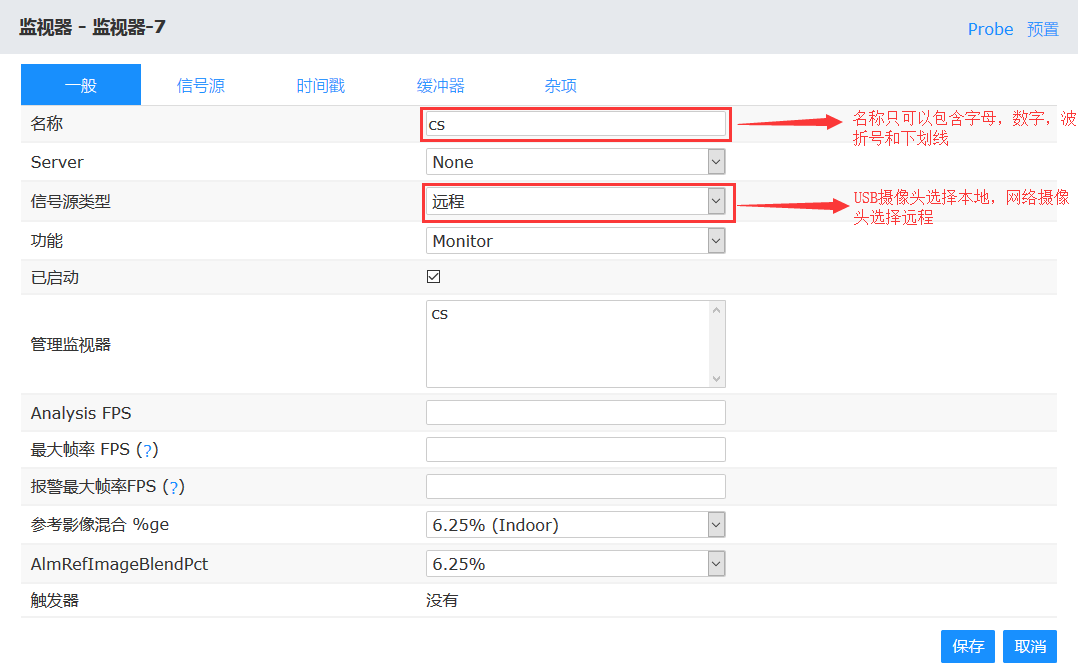
Task: Click the 预置 link
Action: click(x=1042, y=29)
